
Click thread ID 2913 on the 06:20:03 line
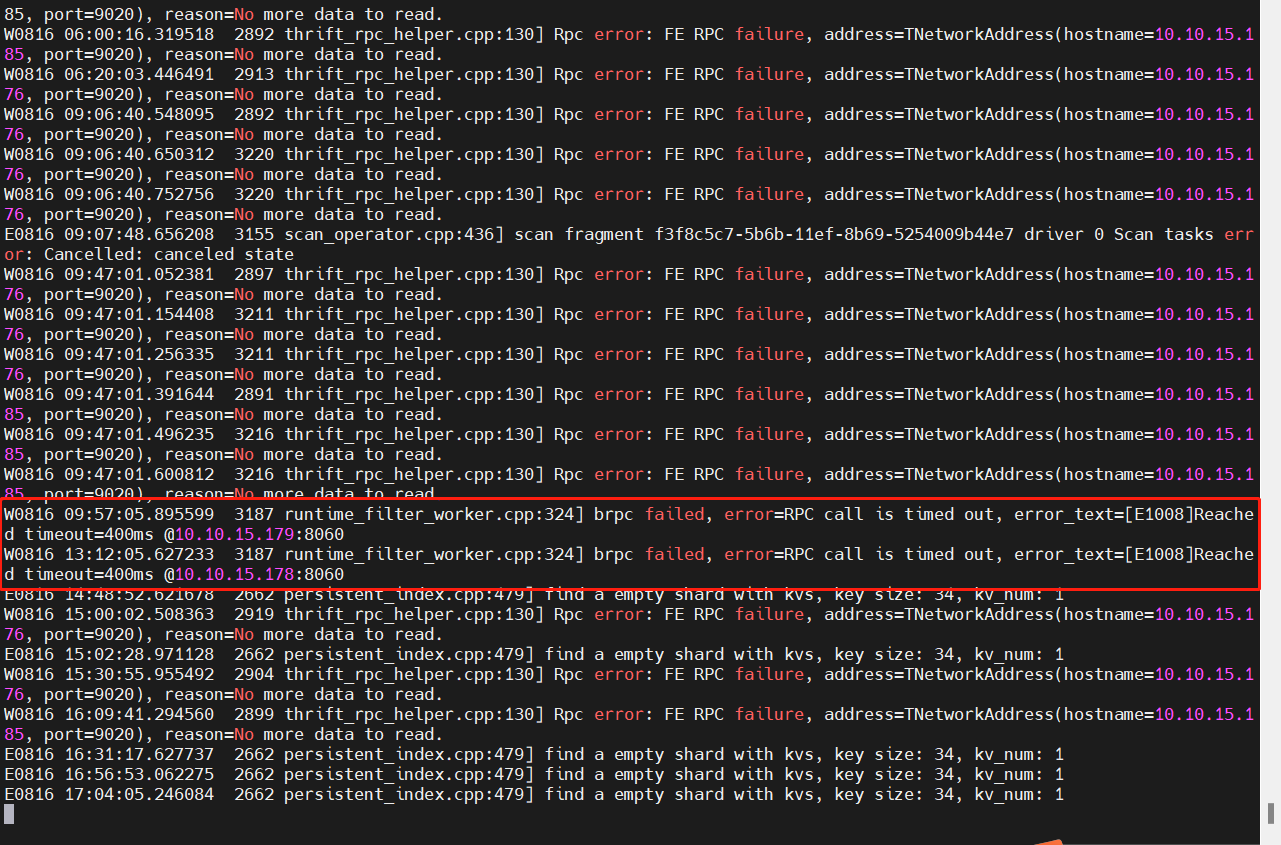point(254,74)
